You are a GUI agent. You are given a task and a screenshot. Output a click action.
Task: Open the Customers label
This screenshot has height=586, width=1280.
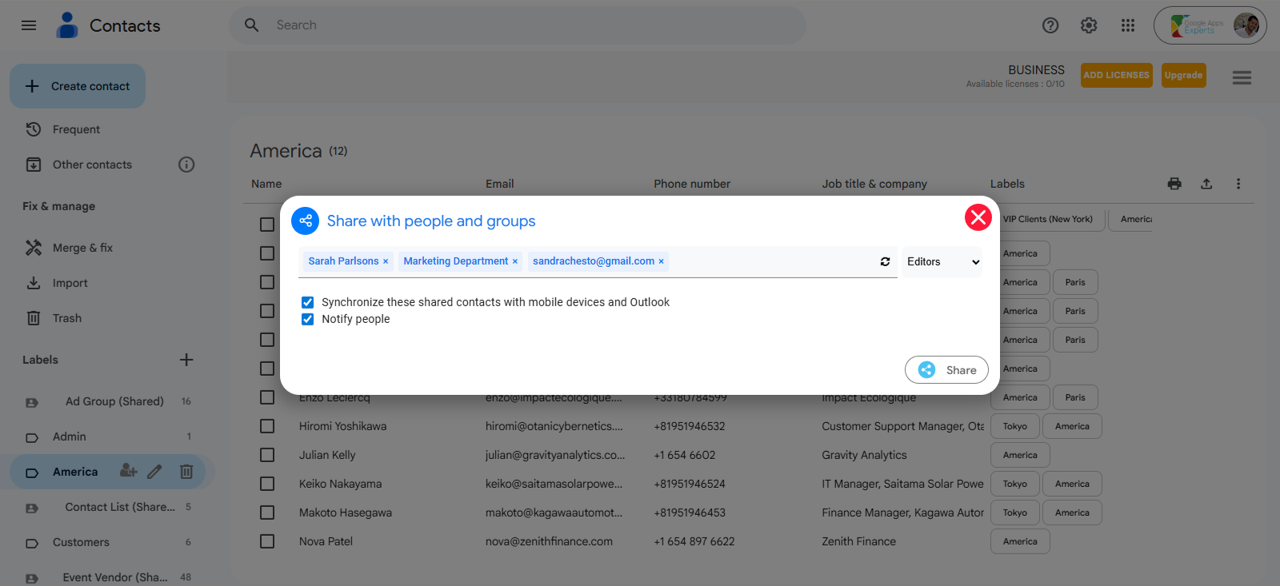tap(81, 542)
